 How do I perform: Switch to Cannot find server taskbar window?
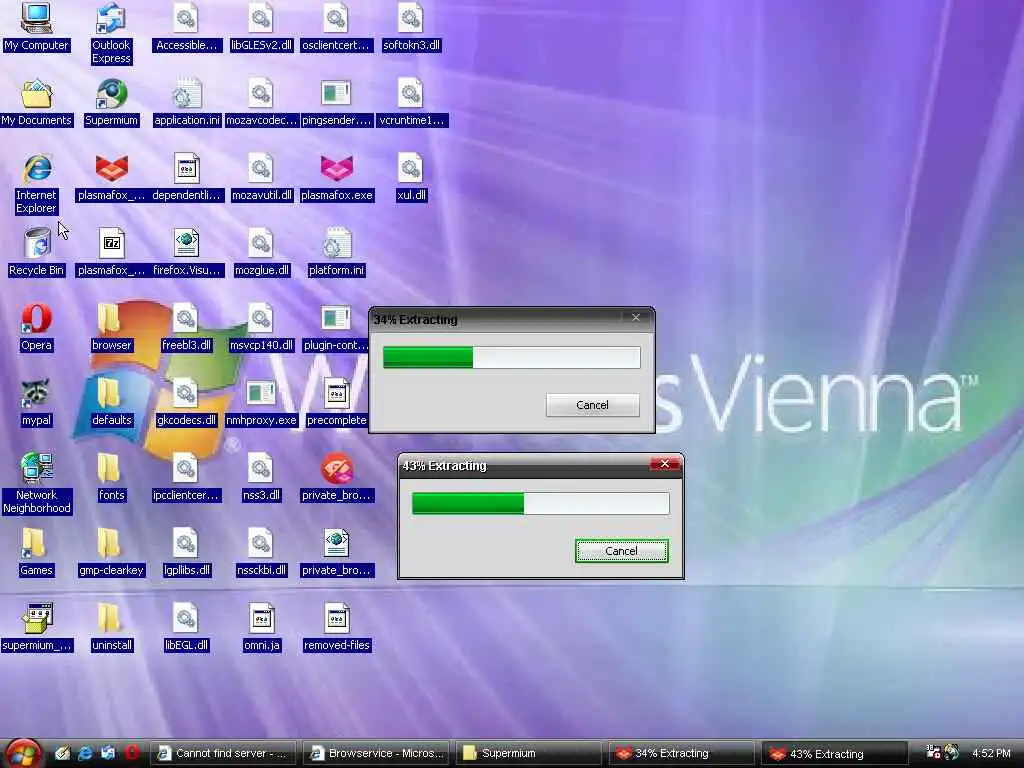tap(223, 753)
